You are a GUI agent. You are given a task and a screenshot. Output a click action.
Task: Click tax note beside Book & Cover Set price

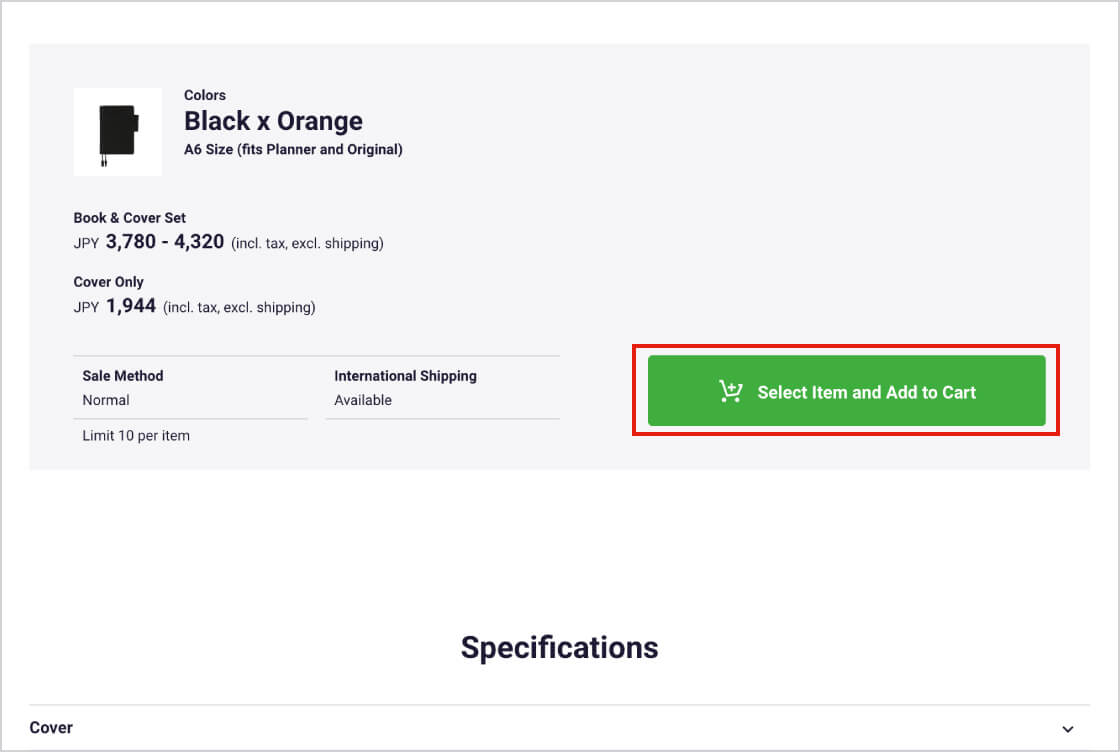click(307, 243)
